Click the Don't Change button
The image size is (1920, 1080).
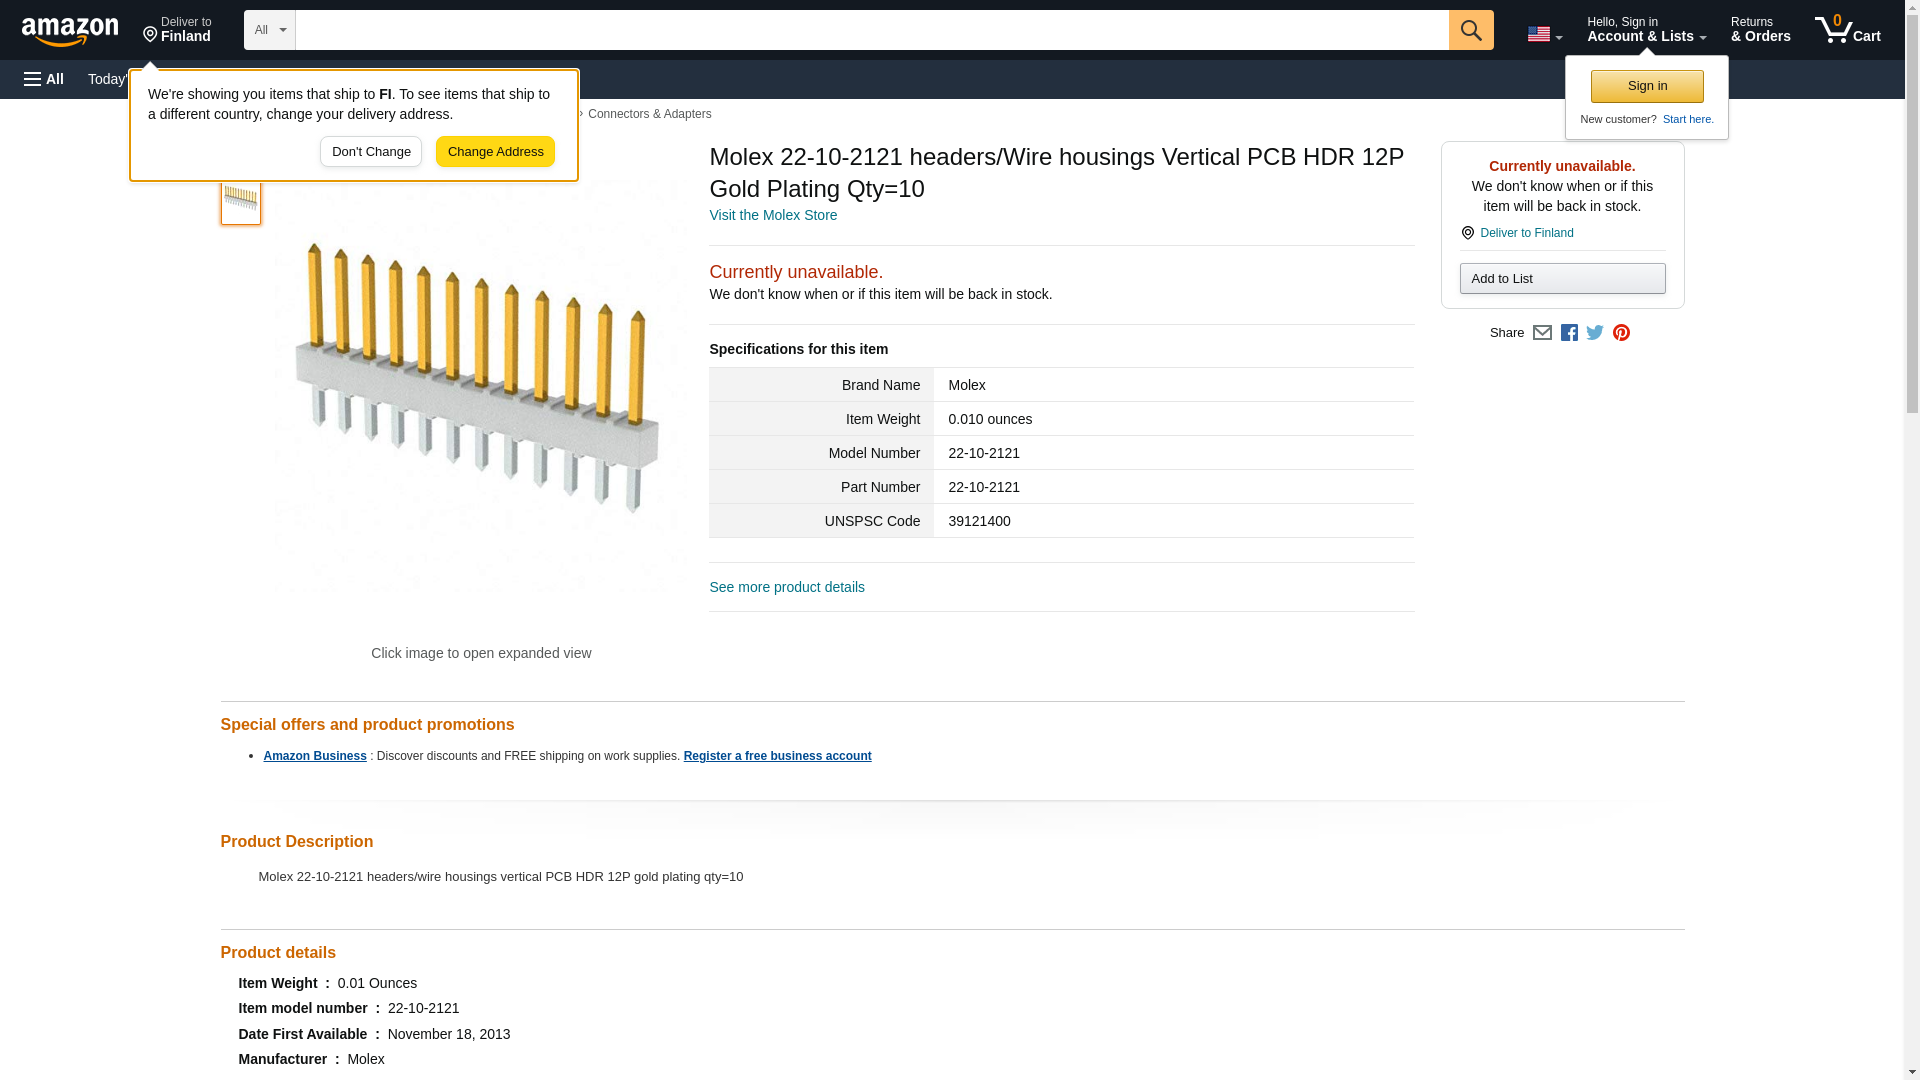click(371, 152)
